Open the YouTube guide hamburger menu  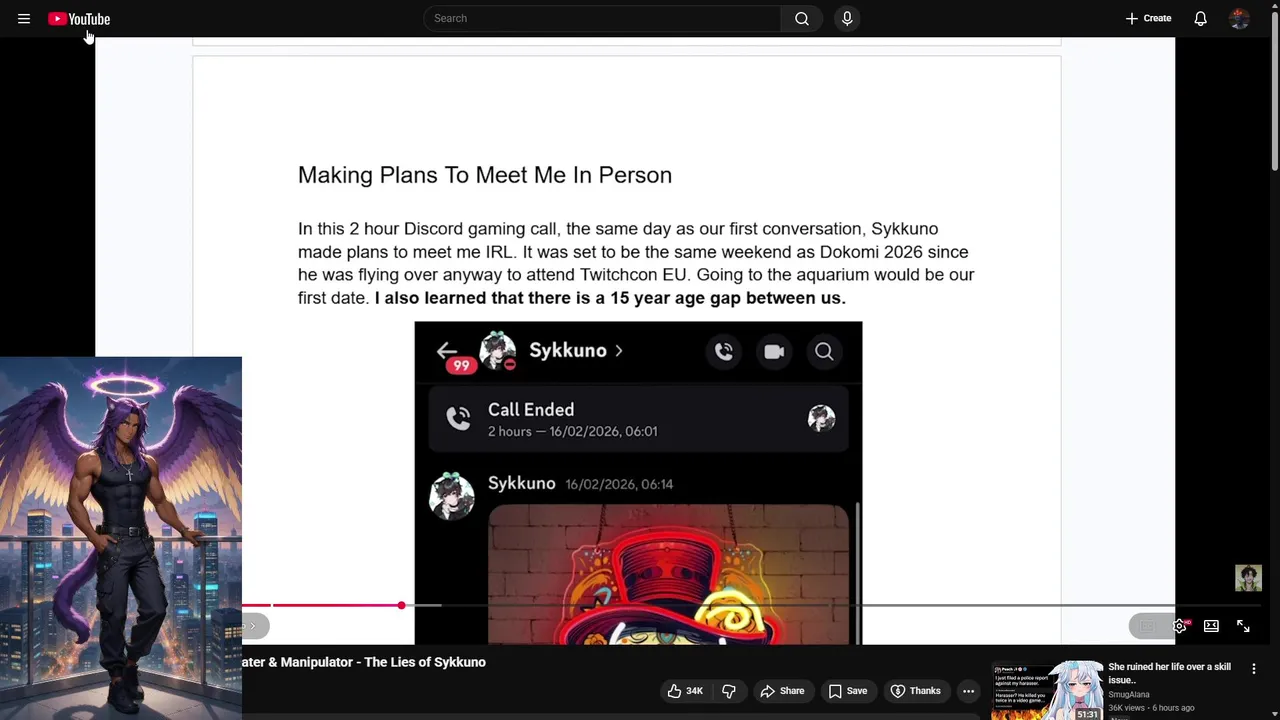click(x=24, y=18)
